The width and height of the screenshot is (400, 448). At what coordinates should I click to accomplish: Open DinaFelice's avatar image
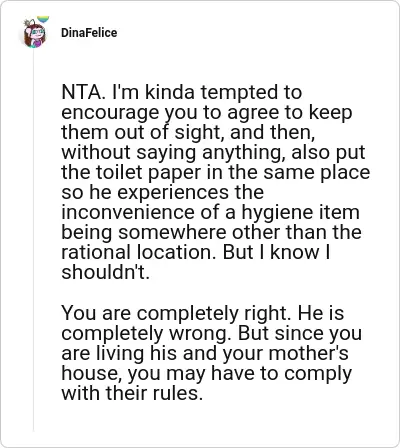[x=34, y=34]
